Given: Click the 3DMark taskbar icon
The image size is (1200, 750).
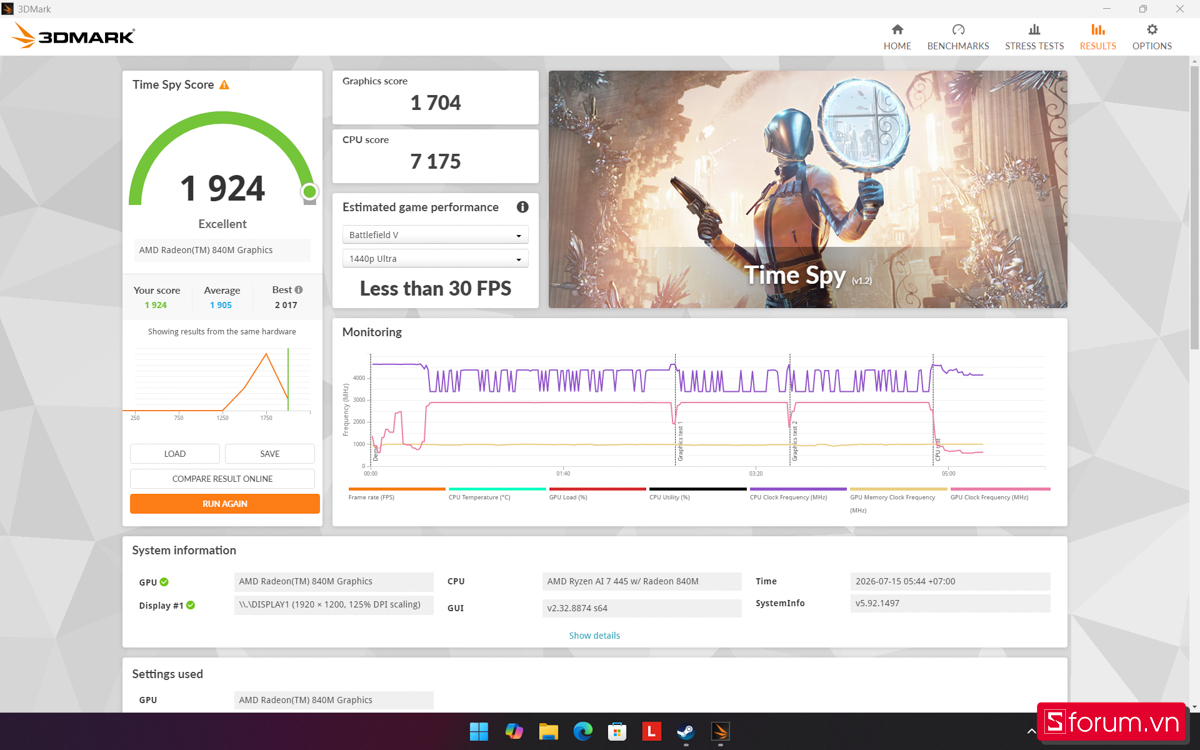Looking at the screenshot, I should [720, 731].
